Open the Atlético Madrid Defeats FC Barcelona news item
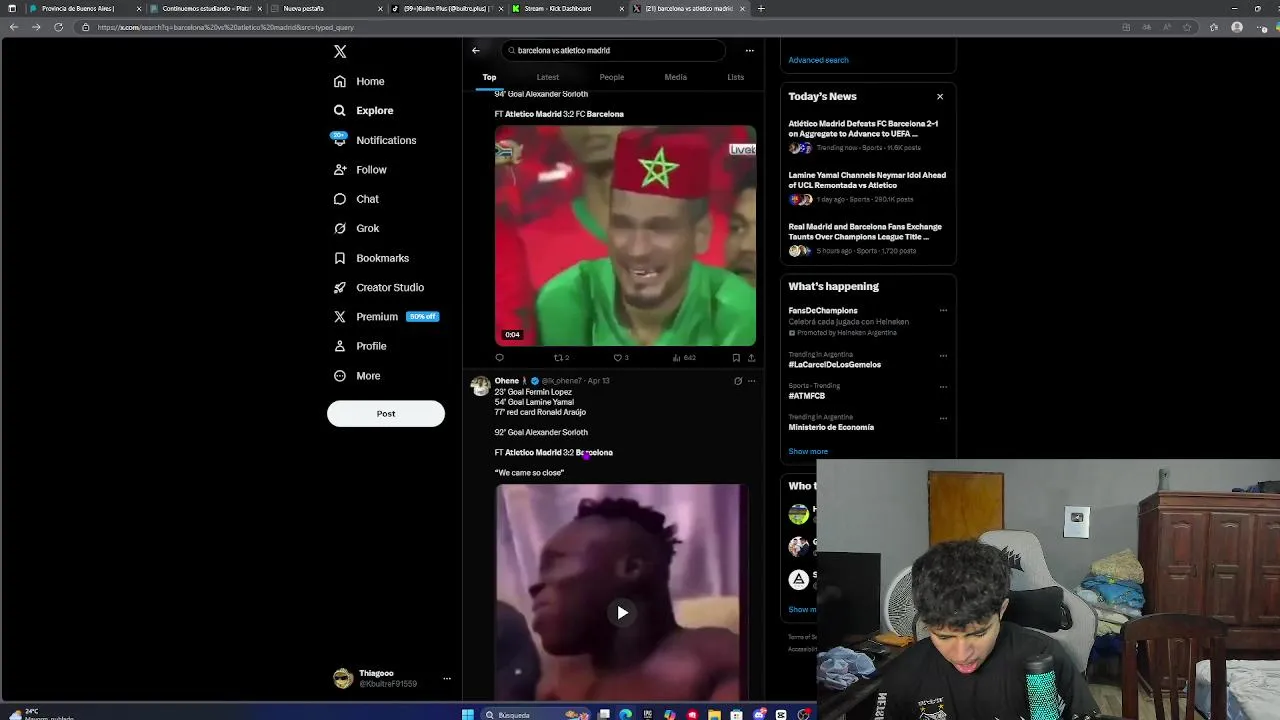The width and height of the screenshot is (1280, 720). (x=867, y=135)
